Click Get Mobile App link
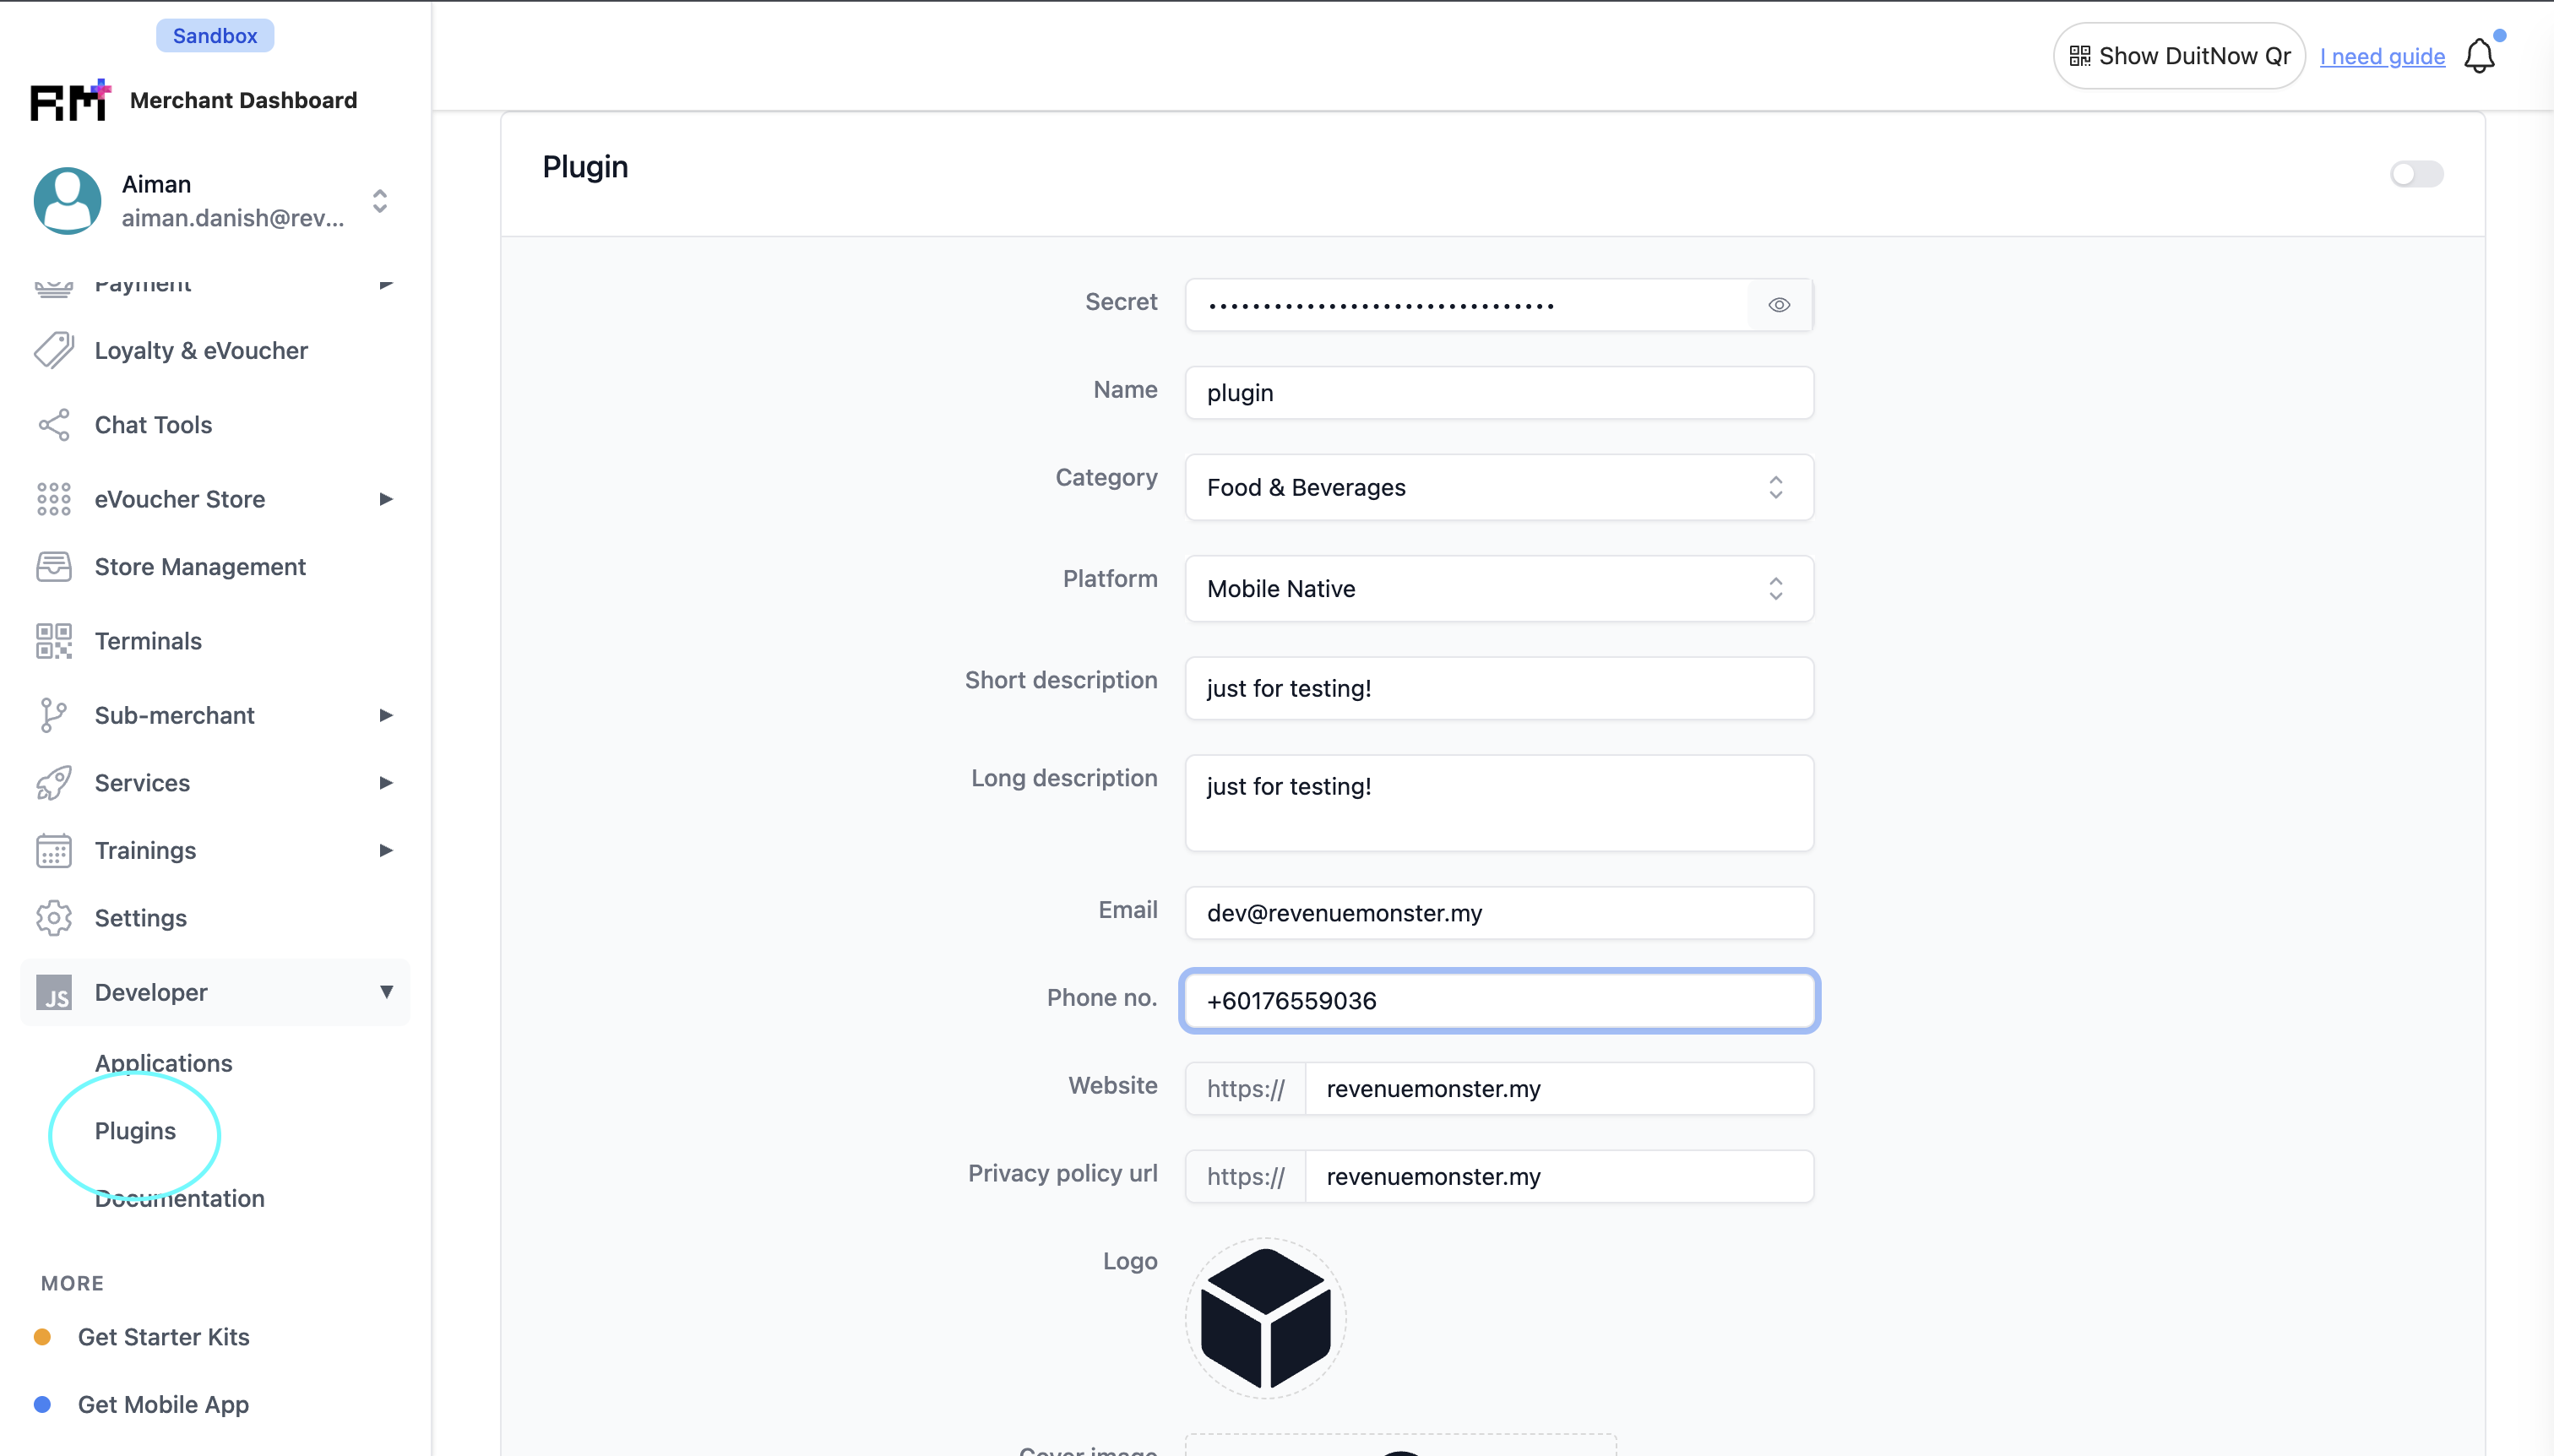The height and width of the screenshot is (1456, 2554). 163,1405
